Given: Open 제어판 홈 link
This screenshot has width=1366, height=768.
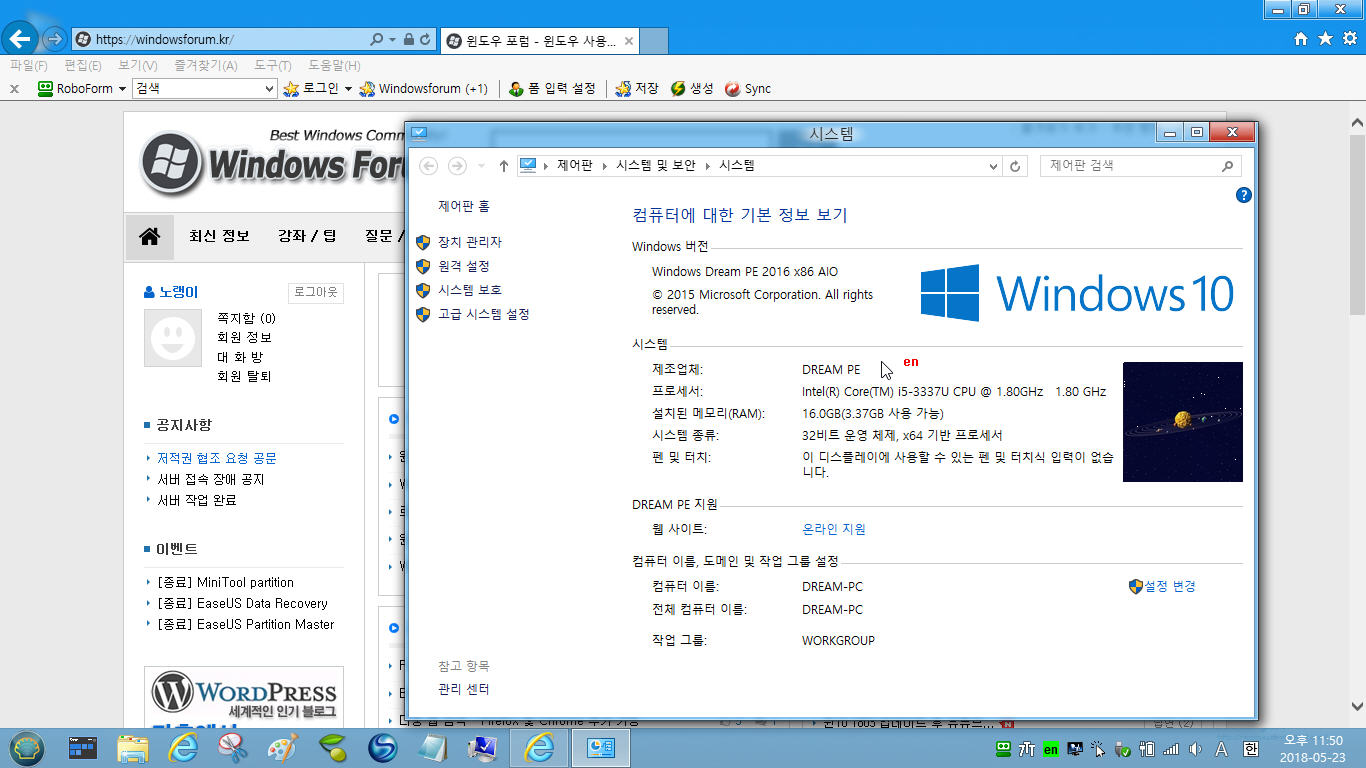Looking at the screenshot, I should [464, 206].
